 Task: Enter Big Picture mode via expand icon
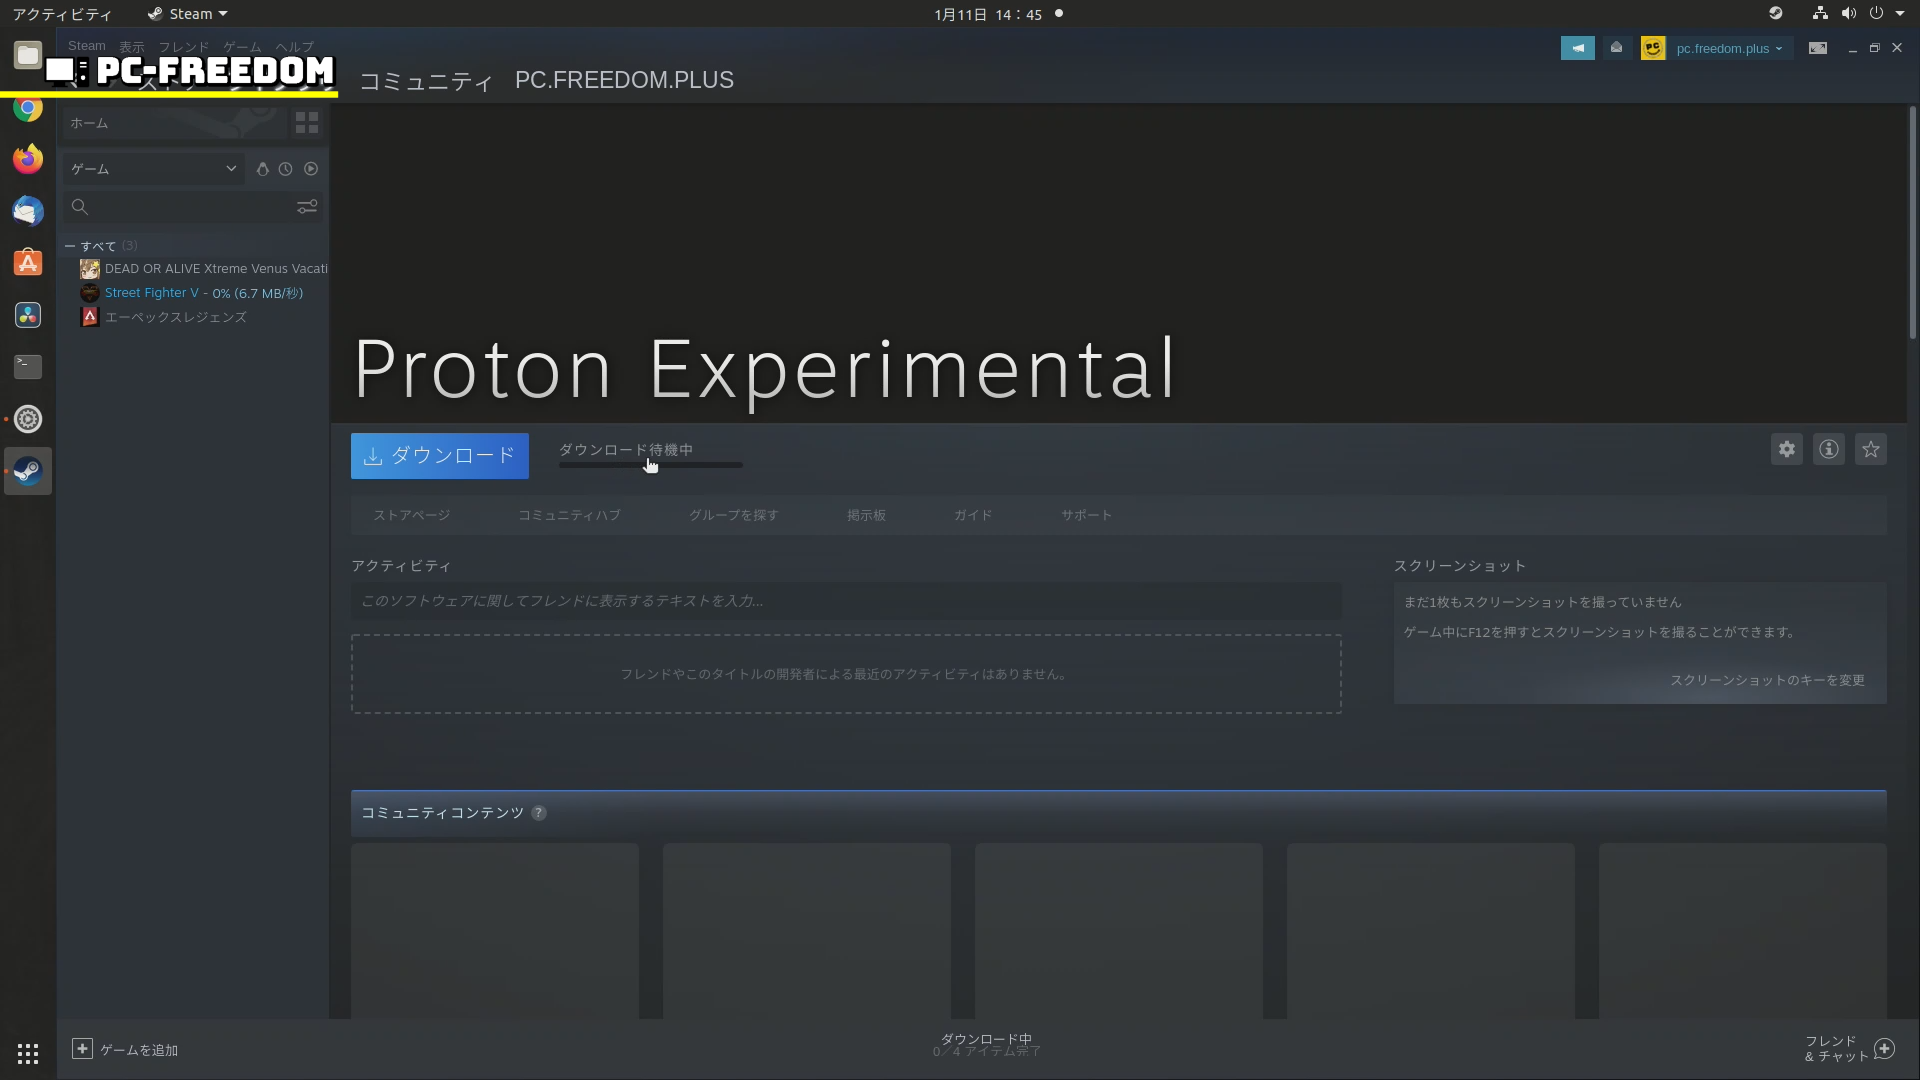click(x=1817, y=48)
